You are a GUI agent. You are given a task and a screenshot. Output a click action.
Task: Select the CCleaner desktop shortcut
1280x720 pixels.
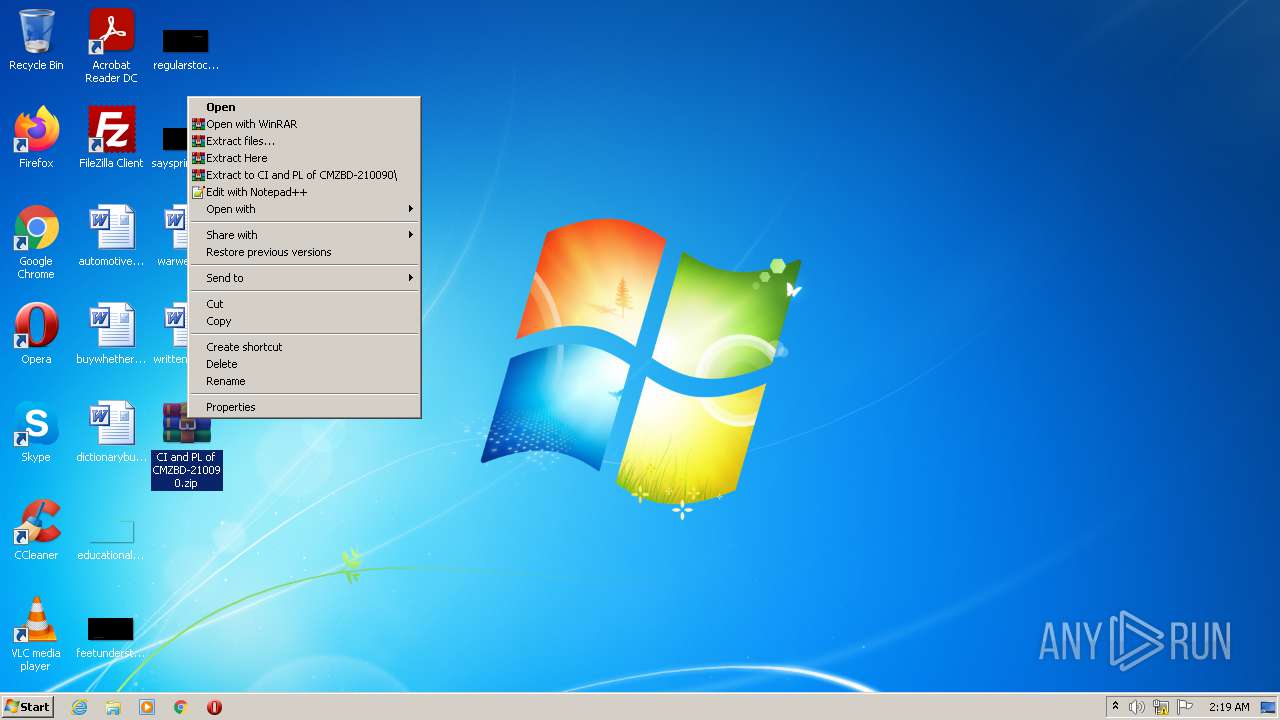coord(36,530)
